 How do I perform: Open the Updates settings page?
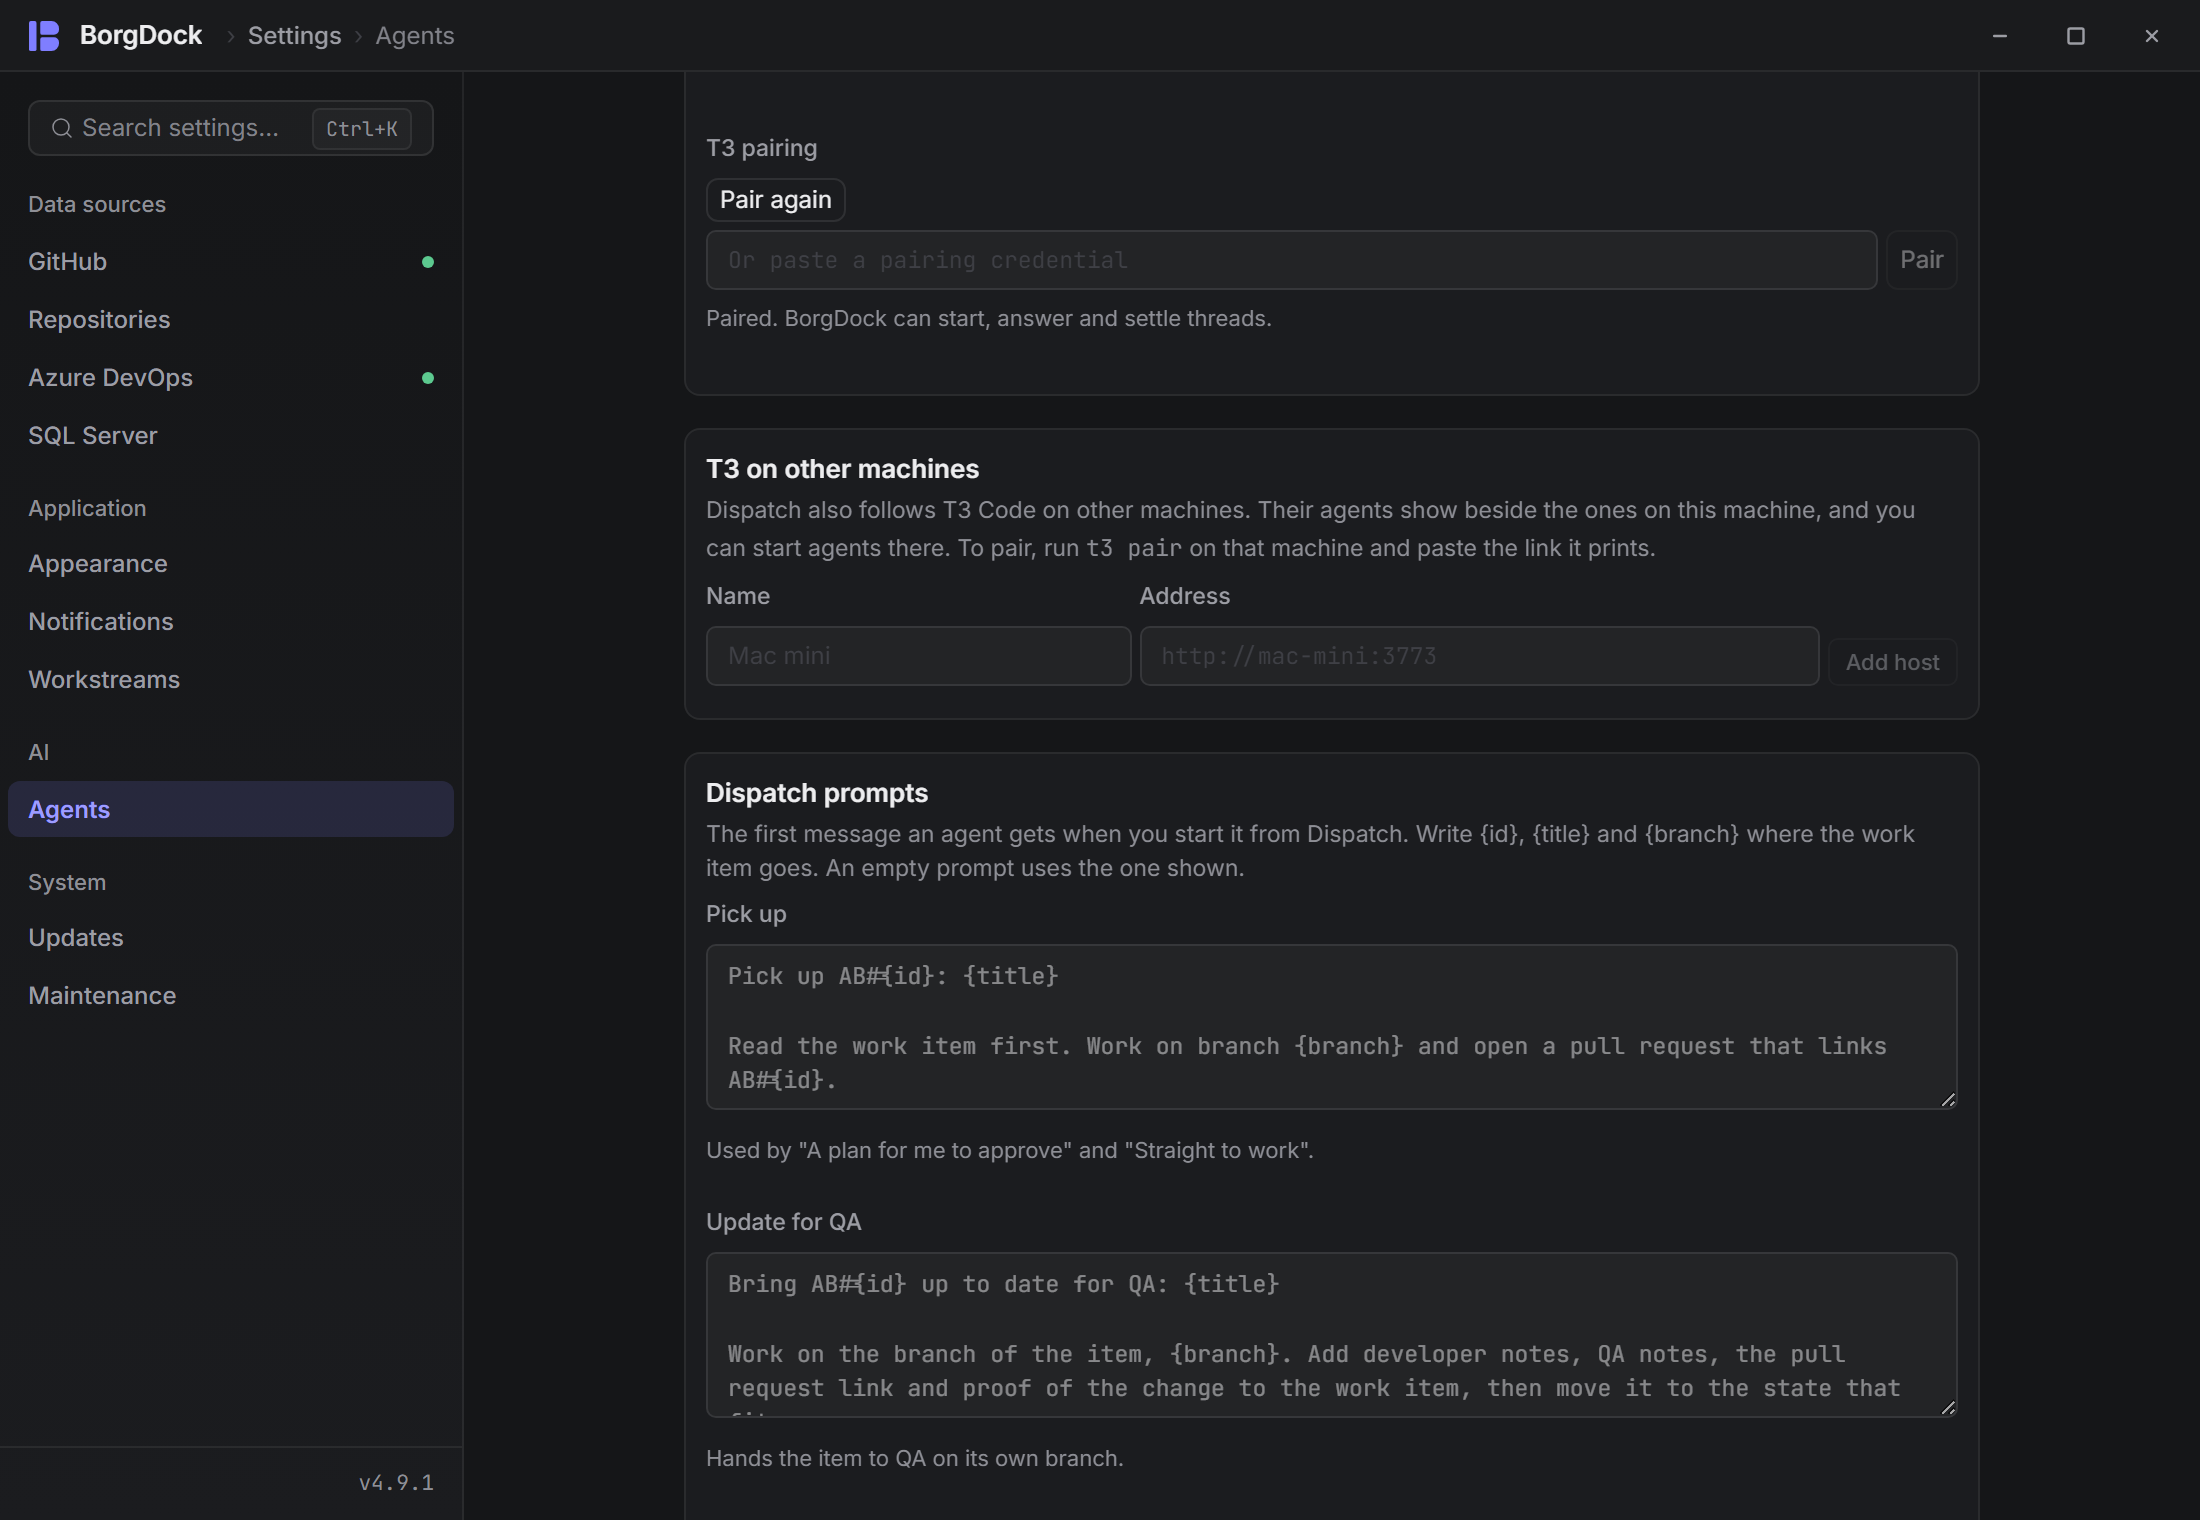pos(231,937)
